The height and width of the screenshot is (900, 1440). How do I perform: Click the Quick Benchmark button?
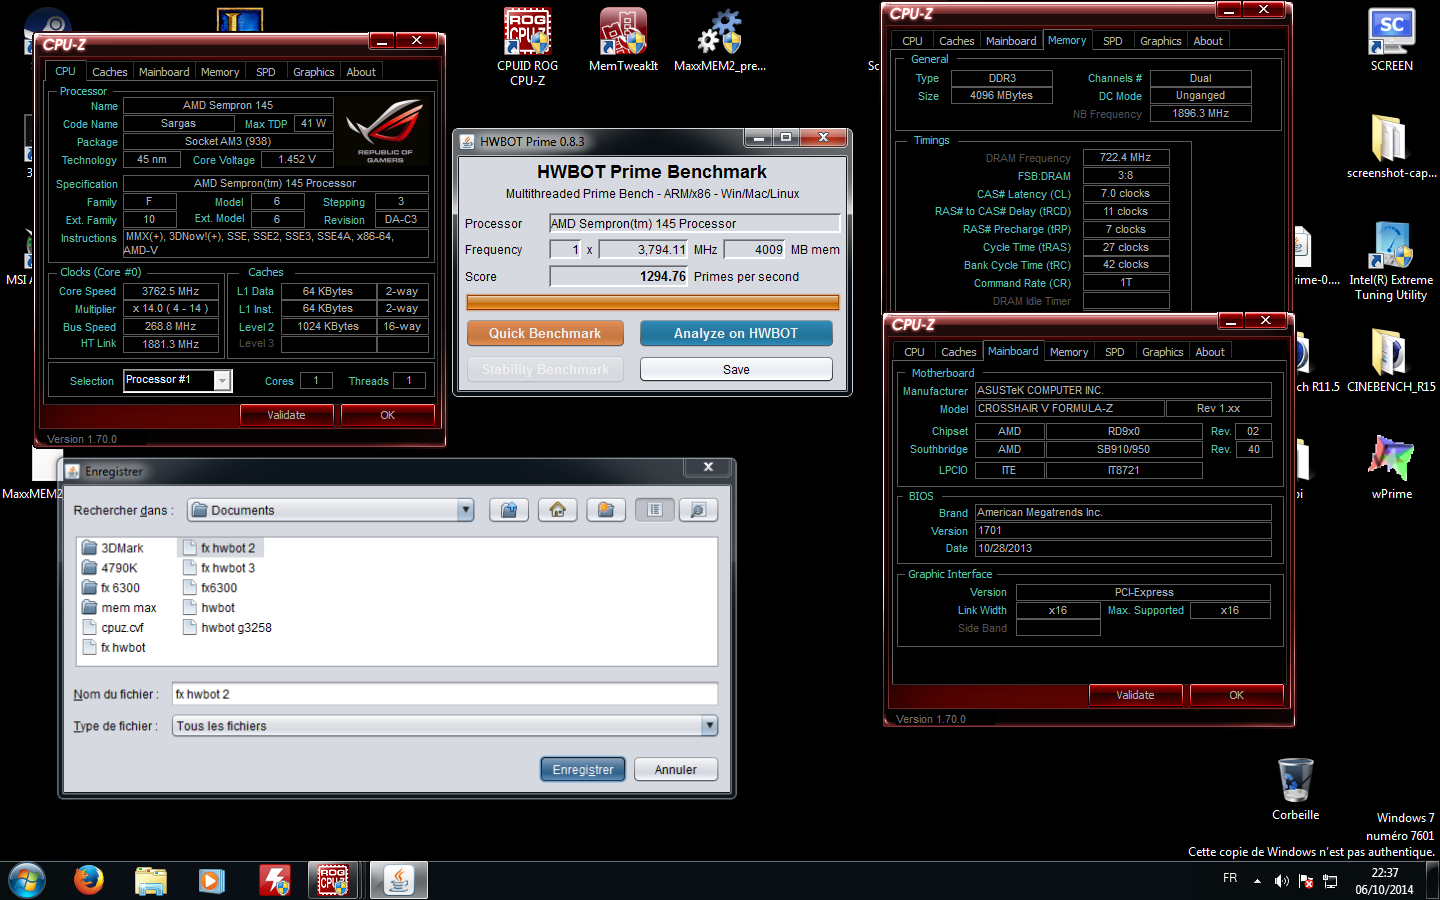click(545, 333)
